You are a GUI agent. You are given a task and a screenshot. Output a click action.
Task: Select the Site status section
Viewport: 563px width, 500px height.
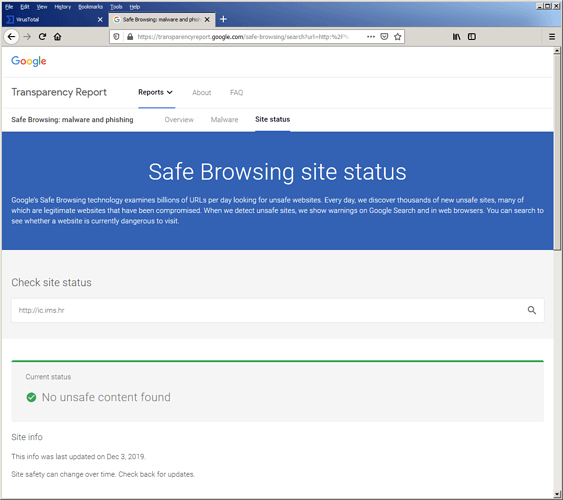click(273, 120)
